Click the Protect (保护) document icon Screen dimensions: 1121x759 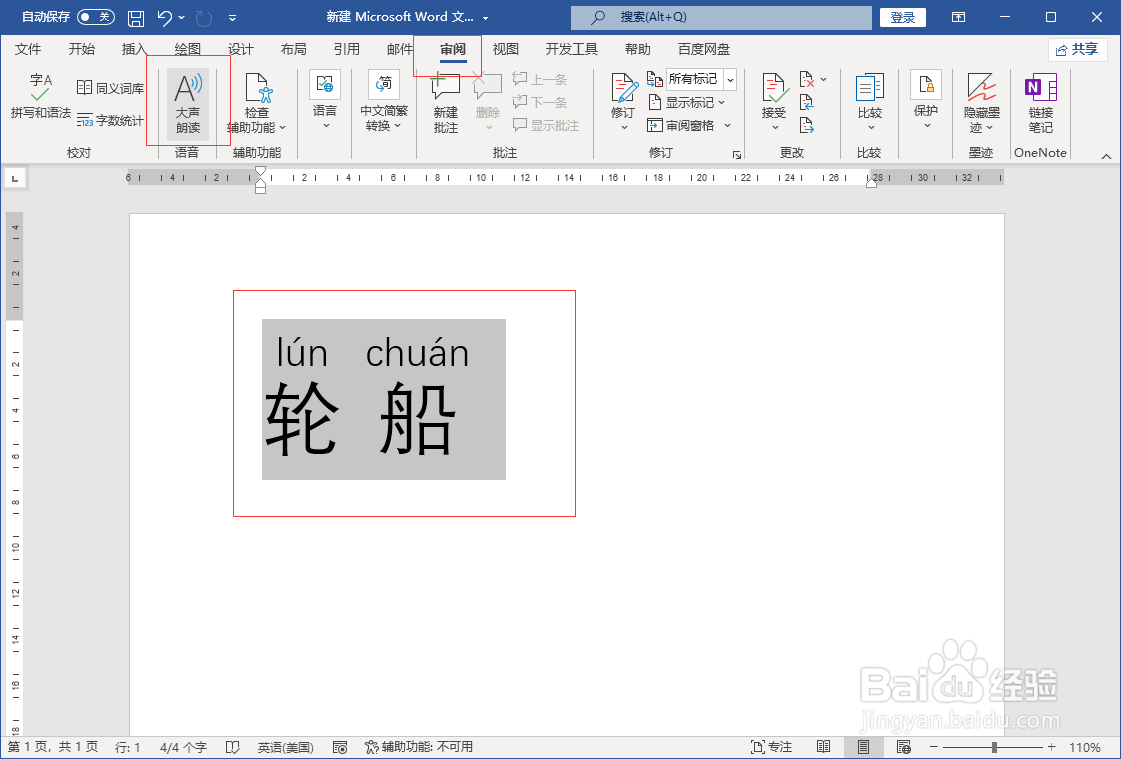point(926,85)
